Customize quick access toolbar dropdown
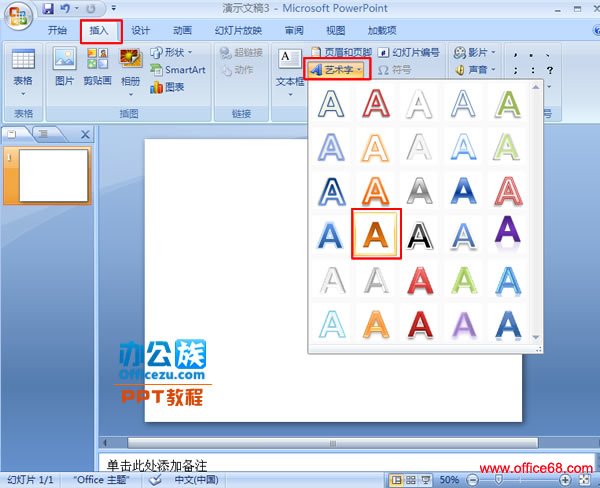Viewport: 600px width, 488px height. click(x=114, y=8)
